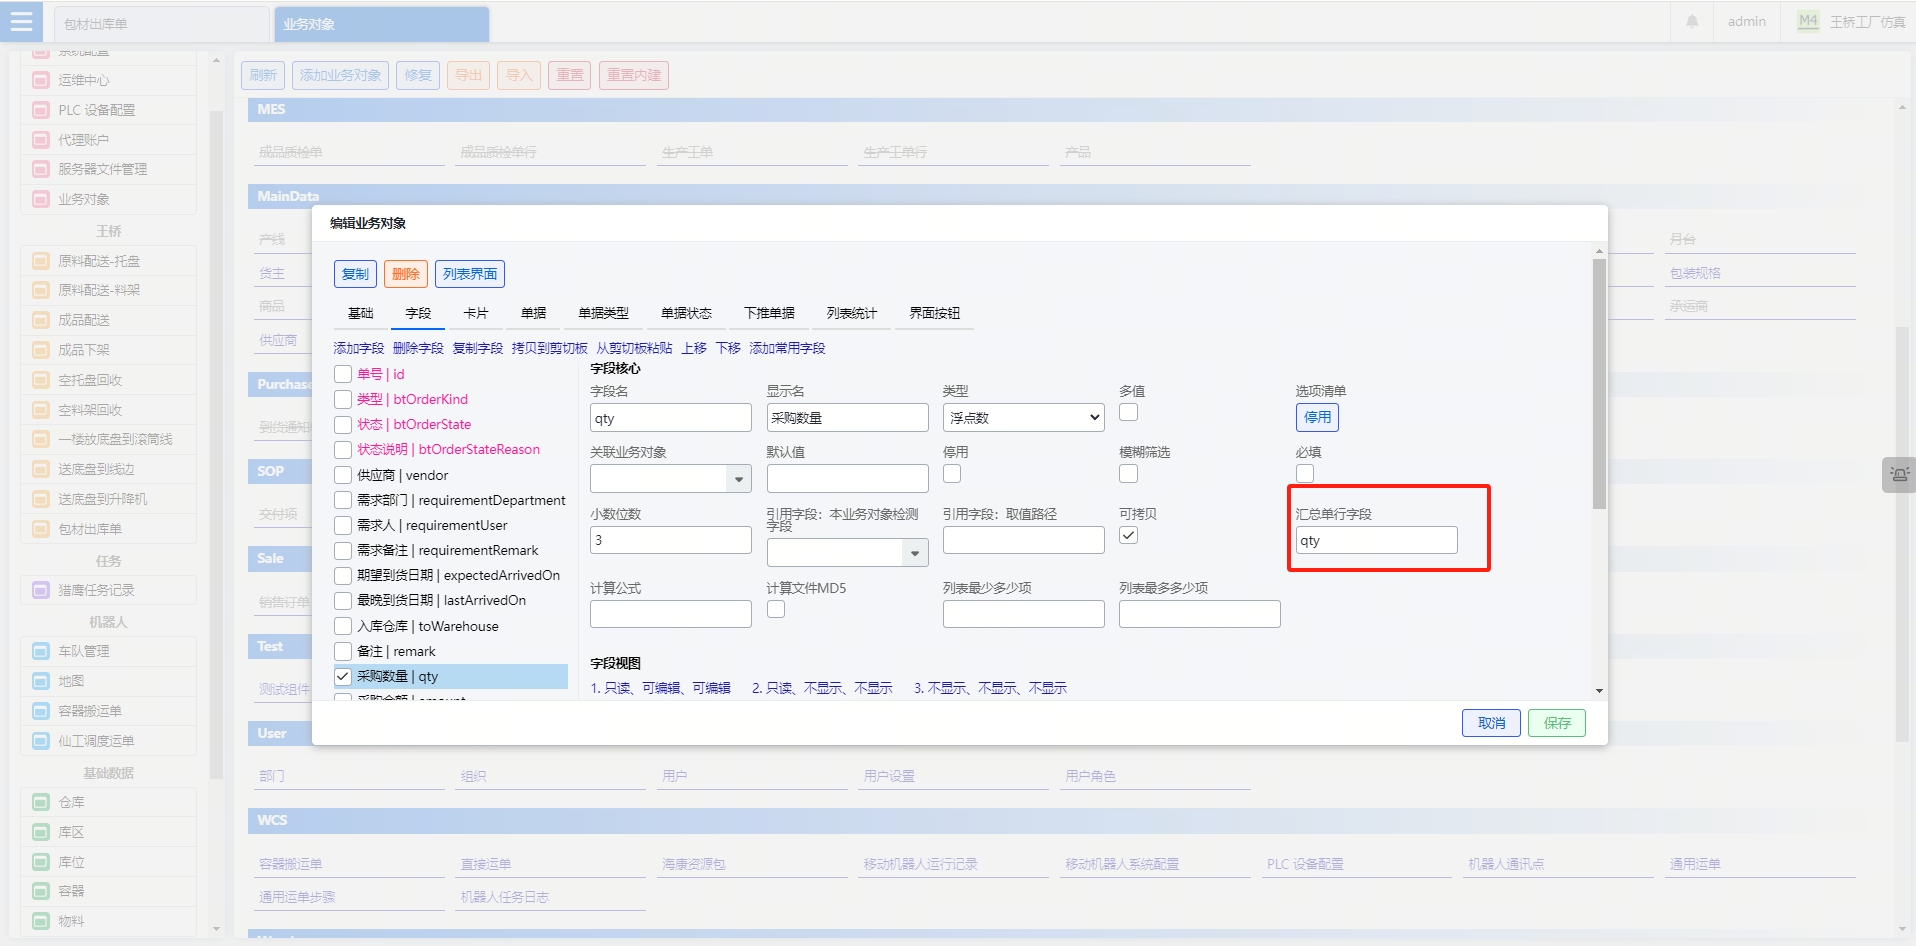
Task: Click the icon beside 车队管理
Action: point(41,651)
